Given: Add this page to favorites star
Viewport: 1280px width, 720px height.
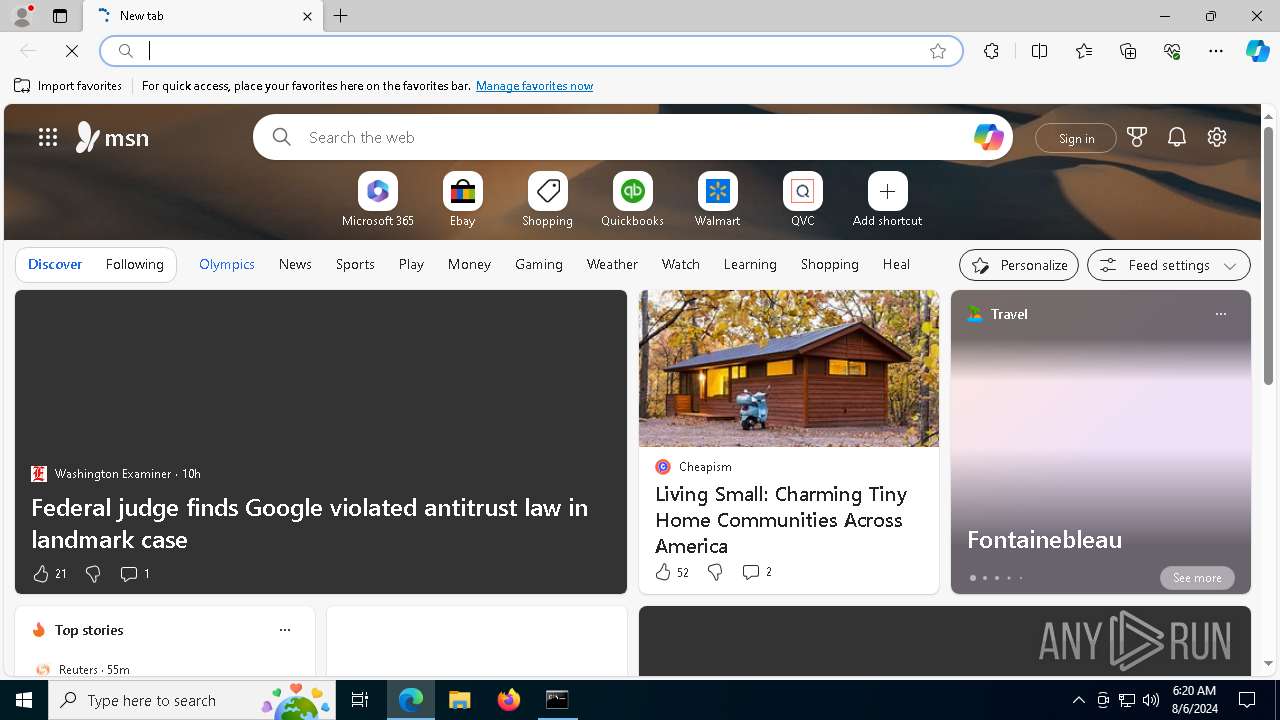Looking at the screenshot, I should 938,51.
